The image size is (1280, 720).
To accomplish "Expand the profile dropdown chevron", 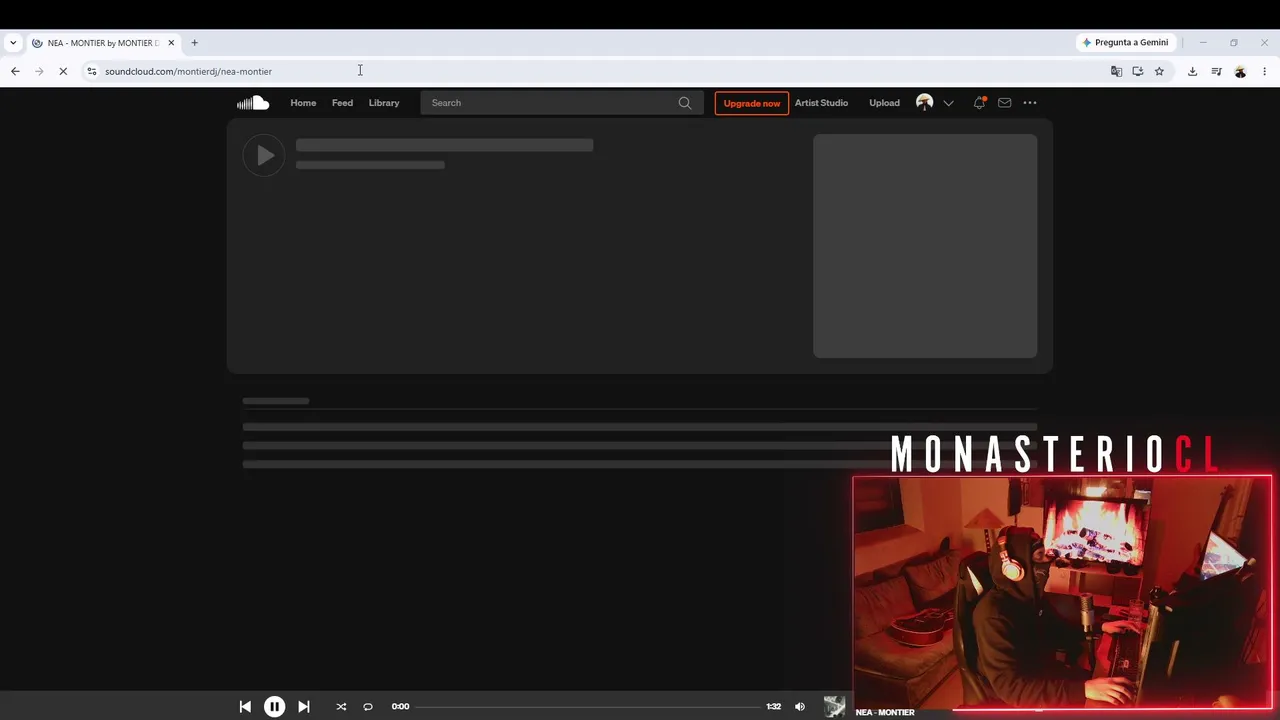I will click(x=948, y=103).
